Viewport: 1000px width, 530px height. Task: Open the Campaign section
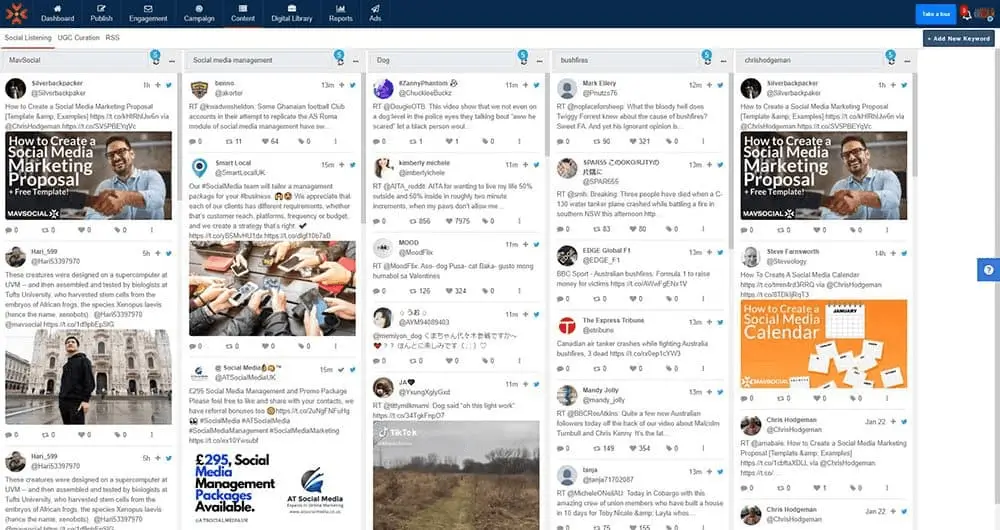click(199, 13)
